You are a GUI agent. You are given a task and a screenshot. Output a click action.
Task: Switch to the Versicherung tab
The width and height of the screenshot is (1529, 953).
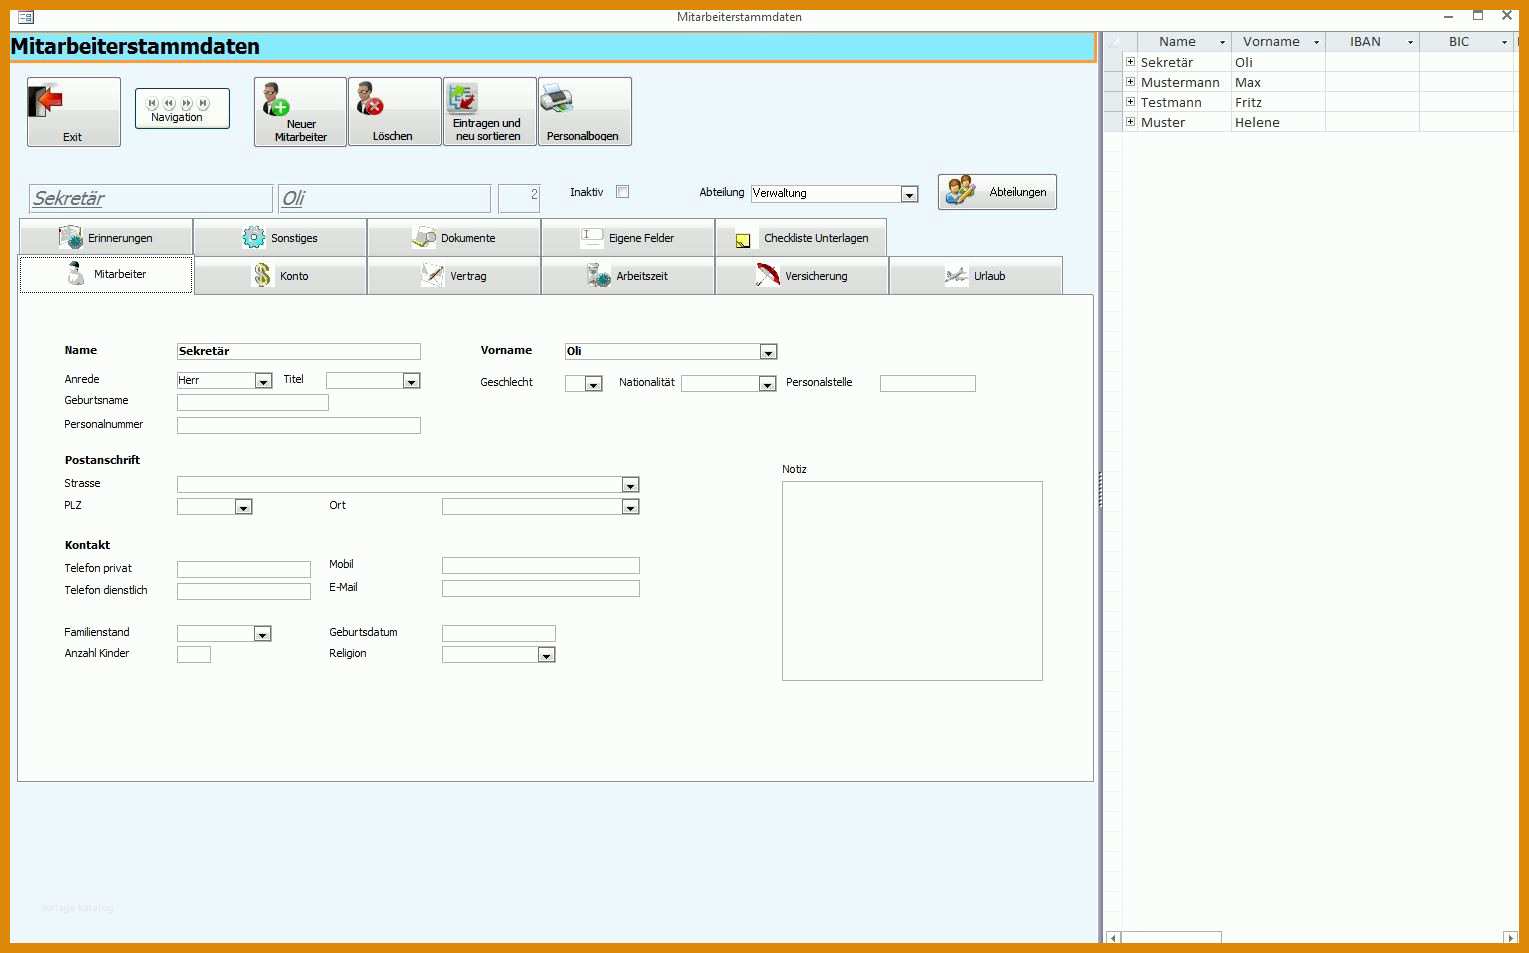(802, 276)
